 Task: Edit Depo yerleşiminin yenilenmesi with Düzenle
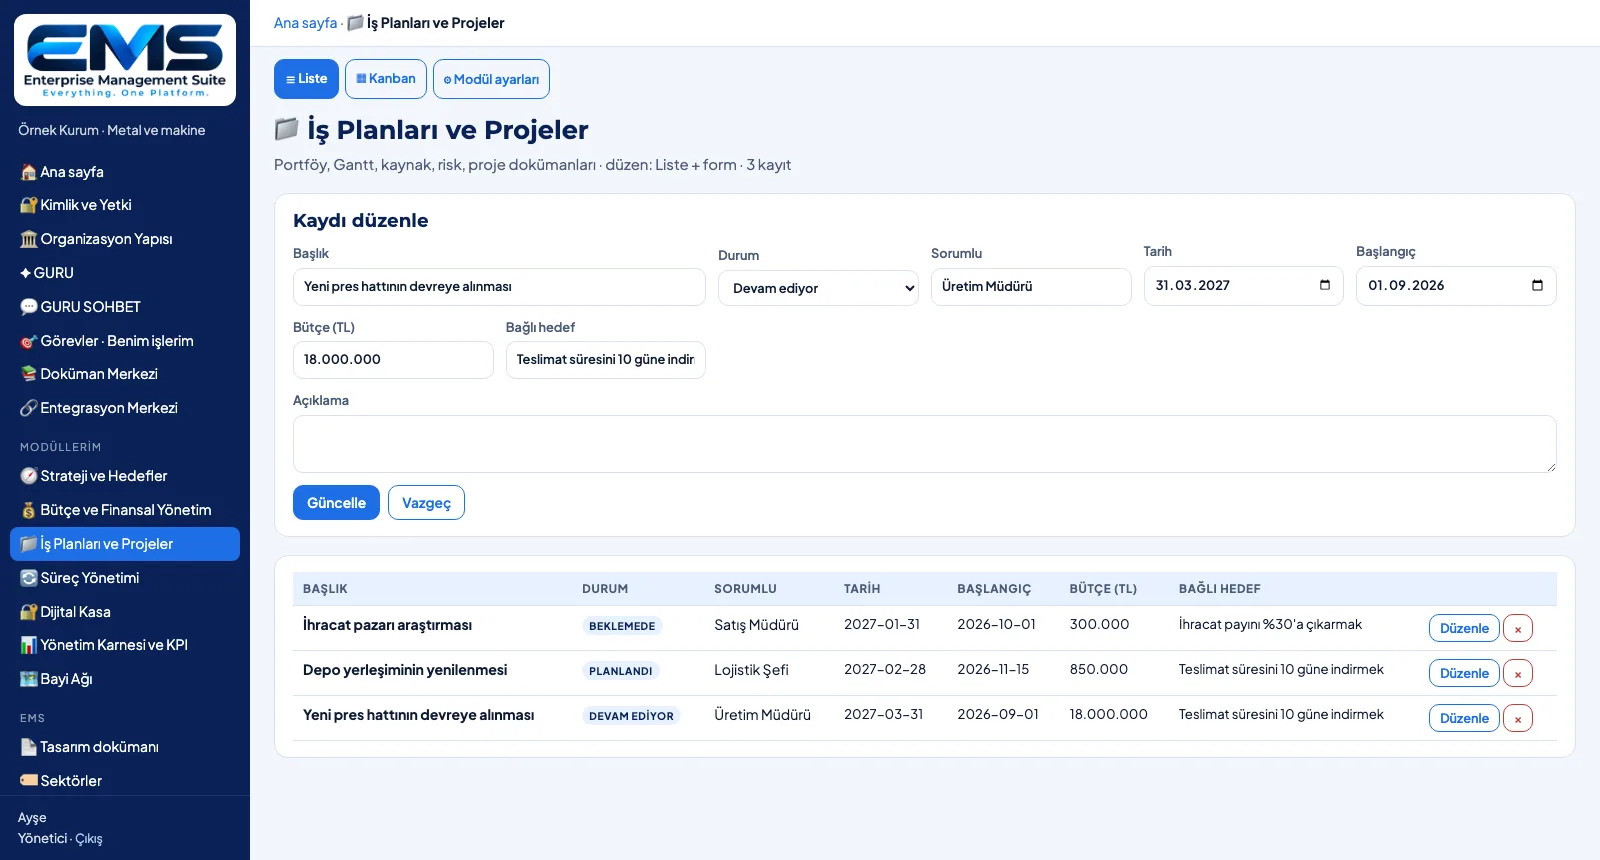point(1464,673)
